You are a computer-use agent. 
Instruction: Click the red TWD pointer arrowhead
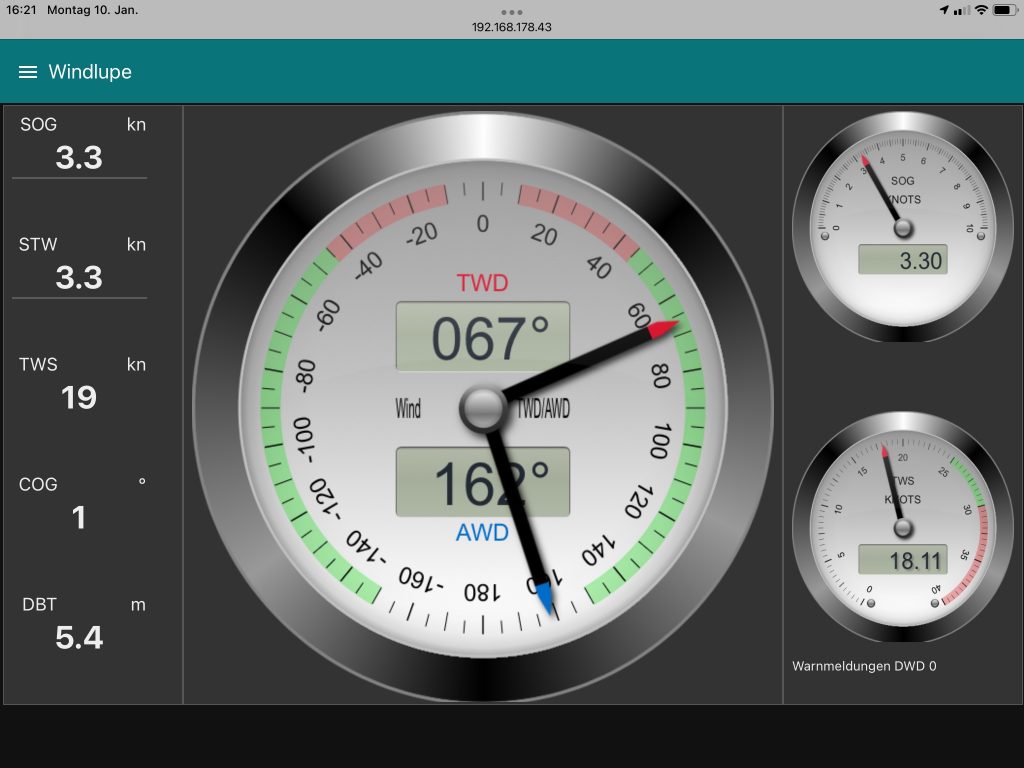663,329
